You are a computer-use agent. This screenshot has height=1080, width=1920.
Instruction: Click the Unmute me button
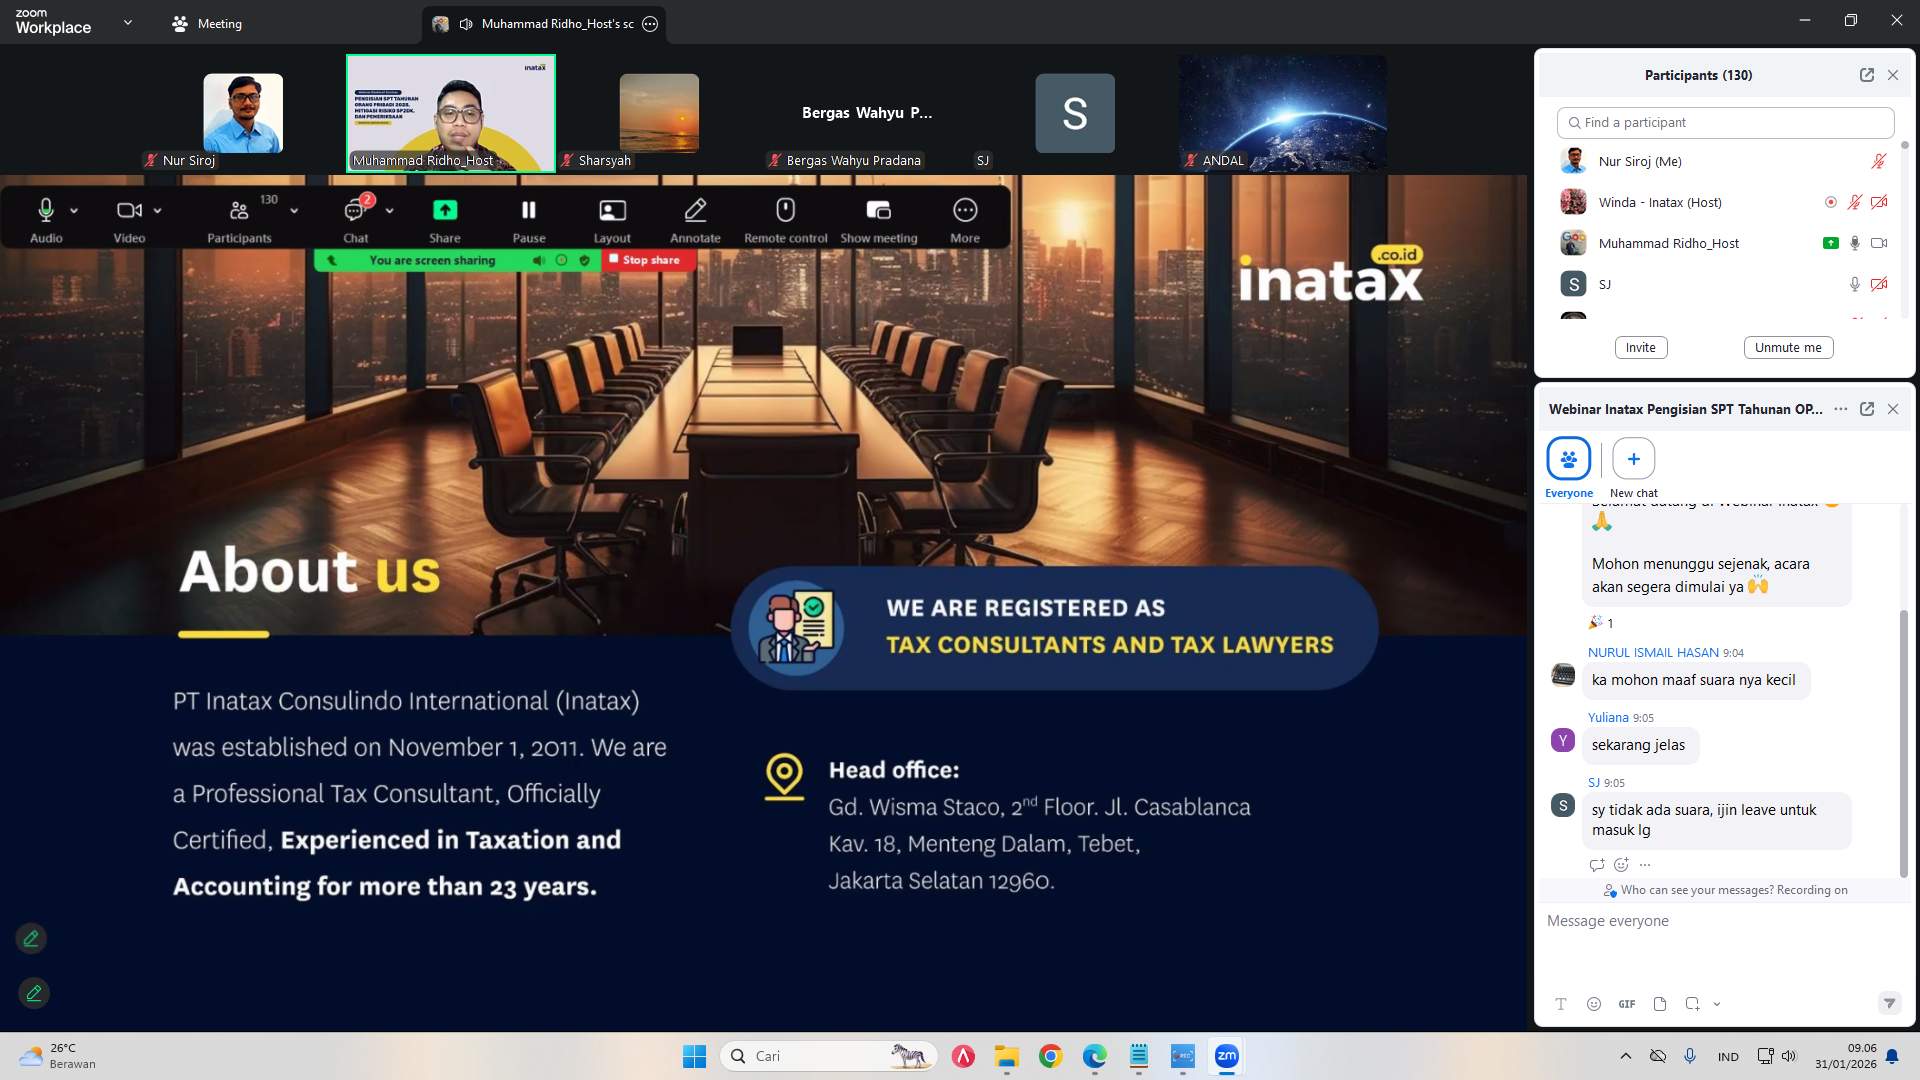(1788, 347)
